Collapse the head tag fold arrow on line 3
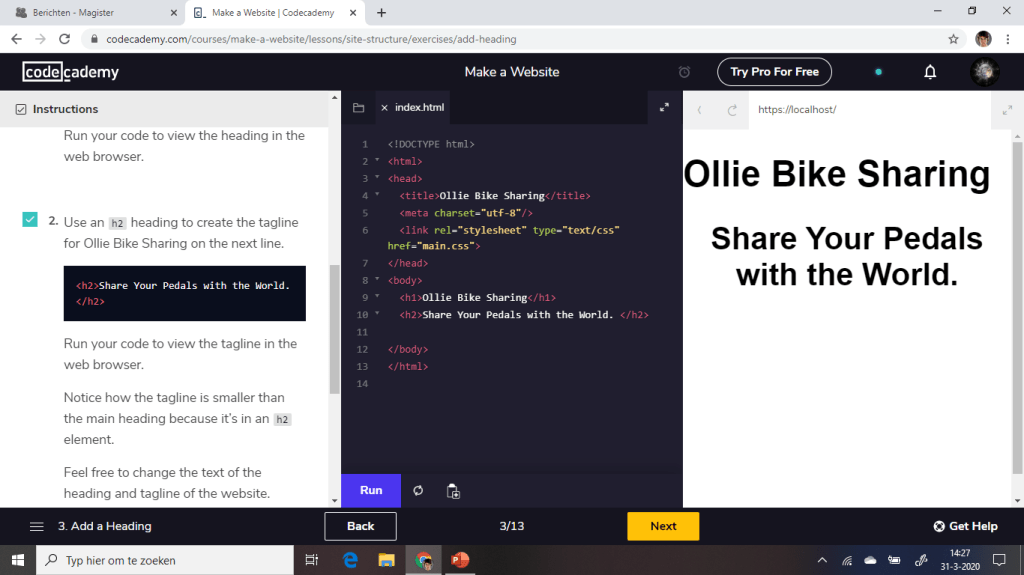This screenshot has width=1024, height=575. click(377, 178)
